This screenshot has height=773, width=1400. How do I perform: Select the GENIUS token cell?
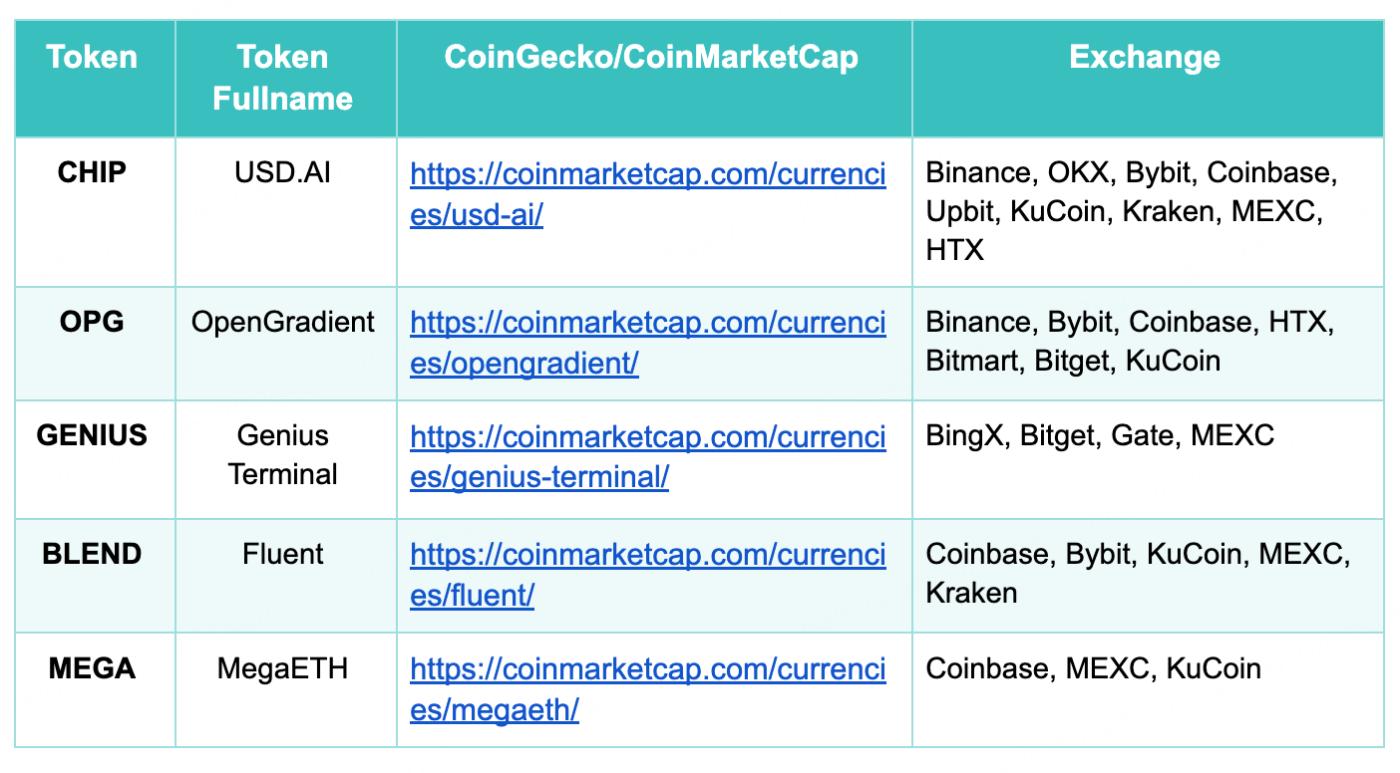pos(92,437)
